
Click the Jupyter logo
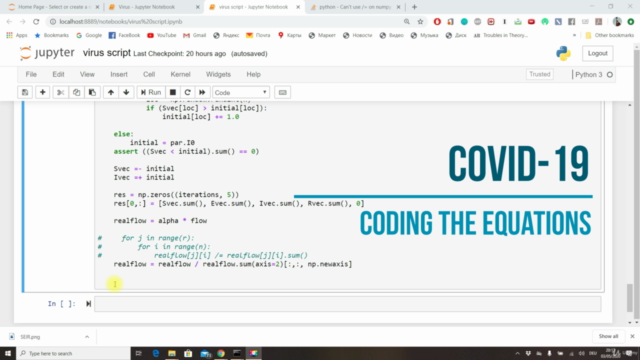(47, 53)
